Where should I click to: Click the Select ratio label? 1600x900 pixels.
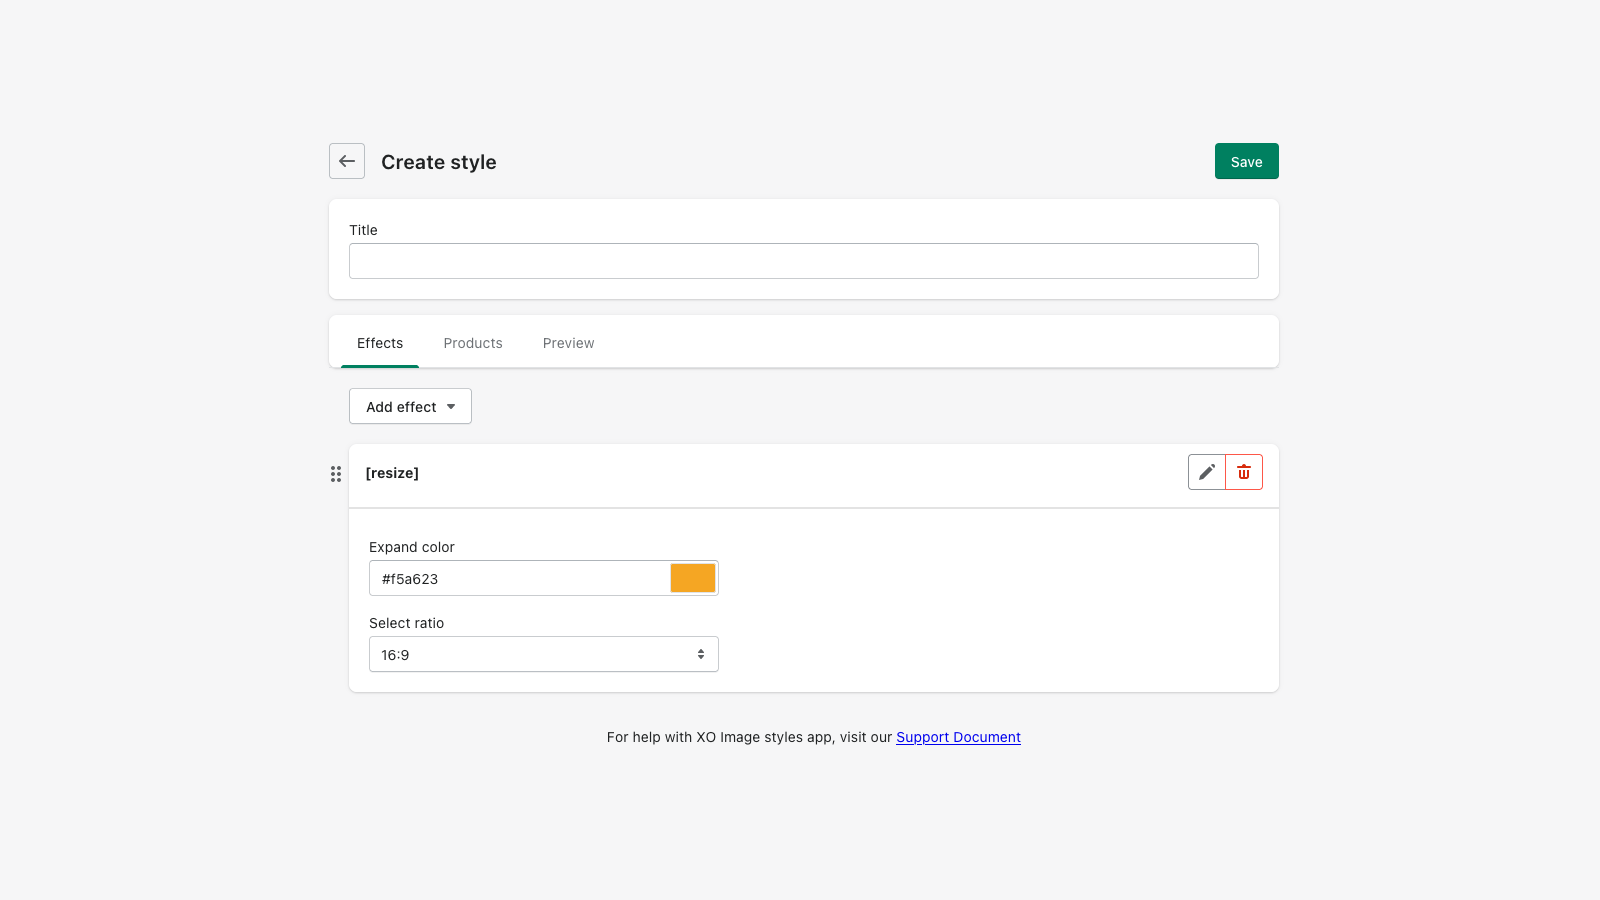coord(406,623)
